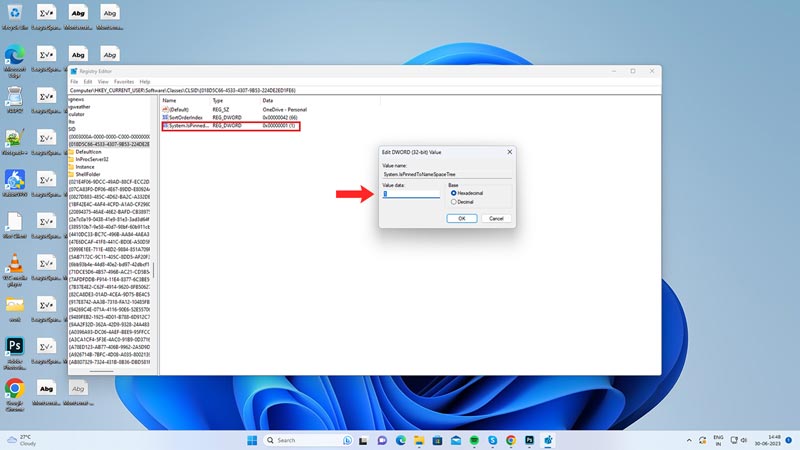Show hidden system tray icons

689,440
